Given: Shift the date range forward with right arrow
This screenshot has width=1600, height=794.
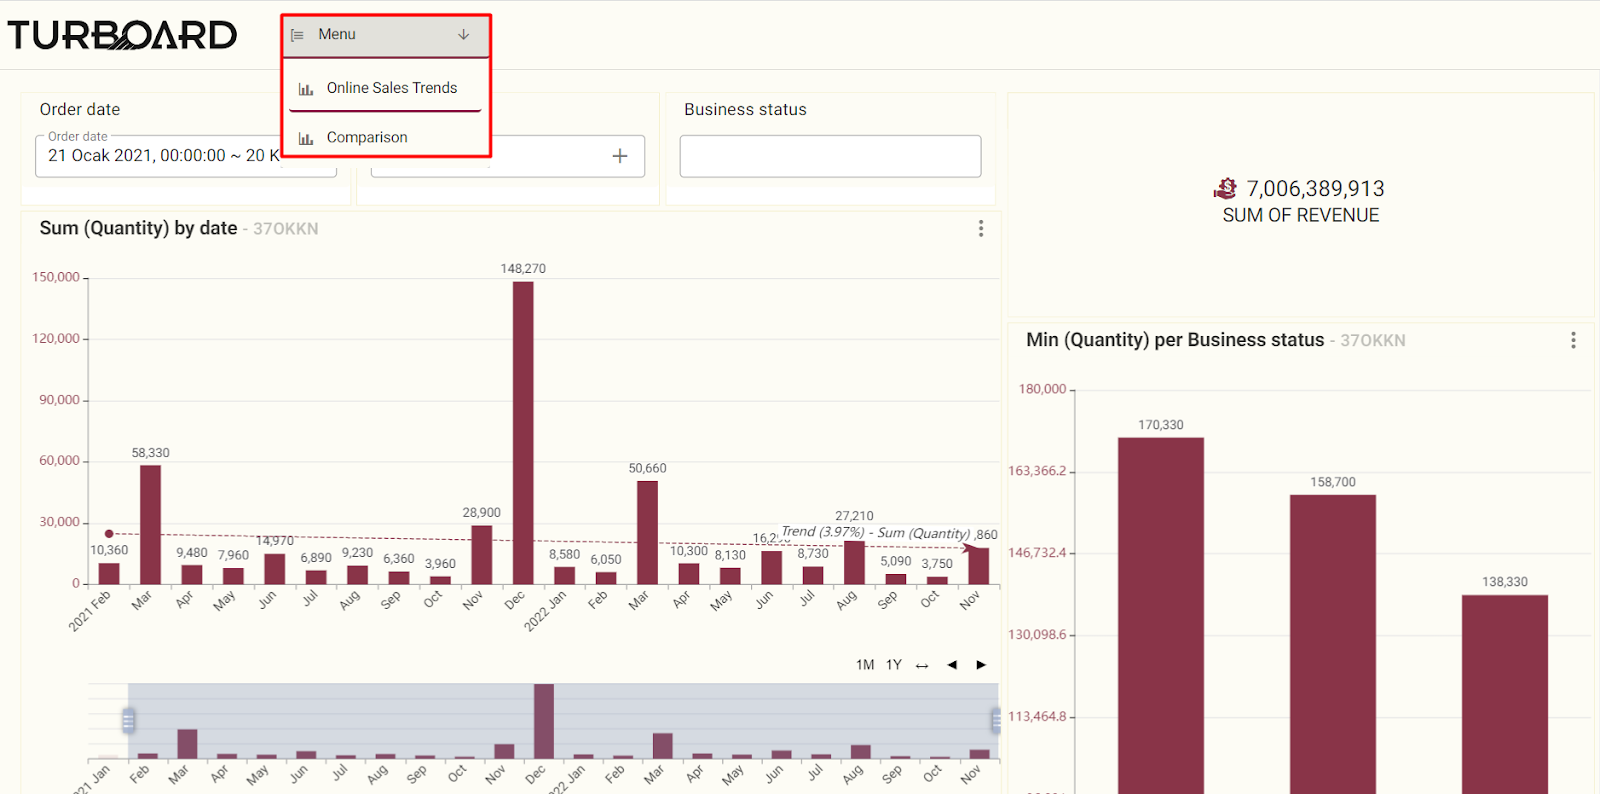Looking at the screenshot, I should [x=981, y=665].
